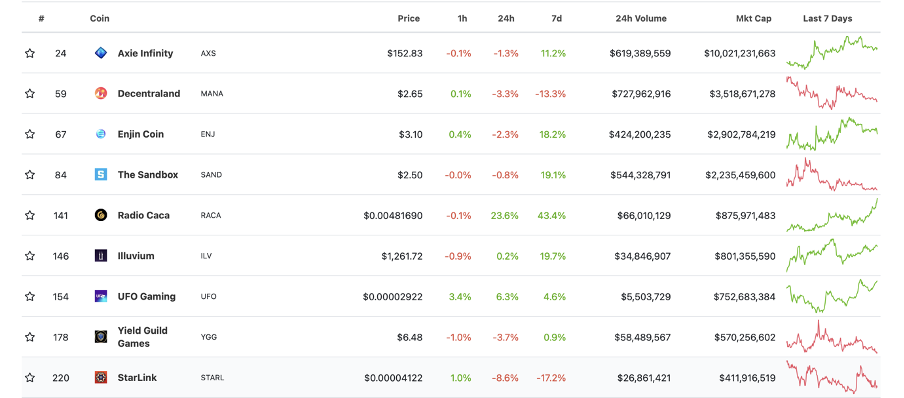The width and height of the screenshot is (904, 398).
Task: Click the Enjin Coin logo icon
Action: [x=101, y=134]
